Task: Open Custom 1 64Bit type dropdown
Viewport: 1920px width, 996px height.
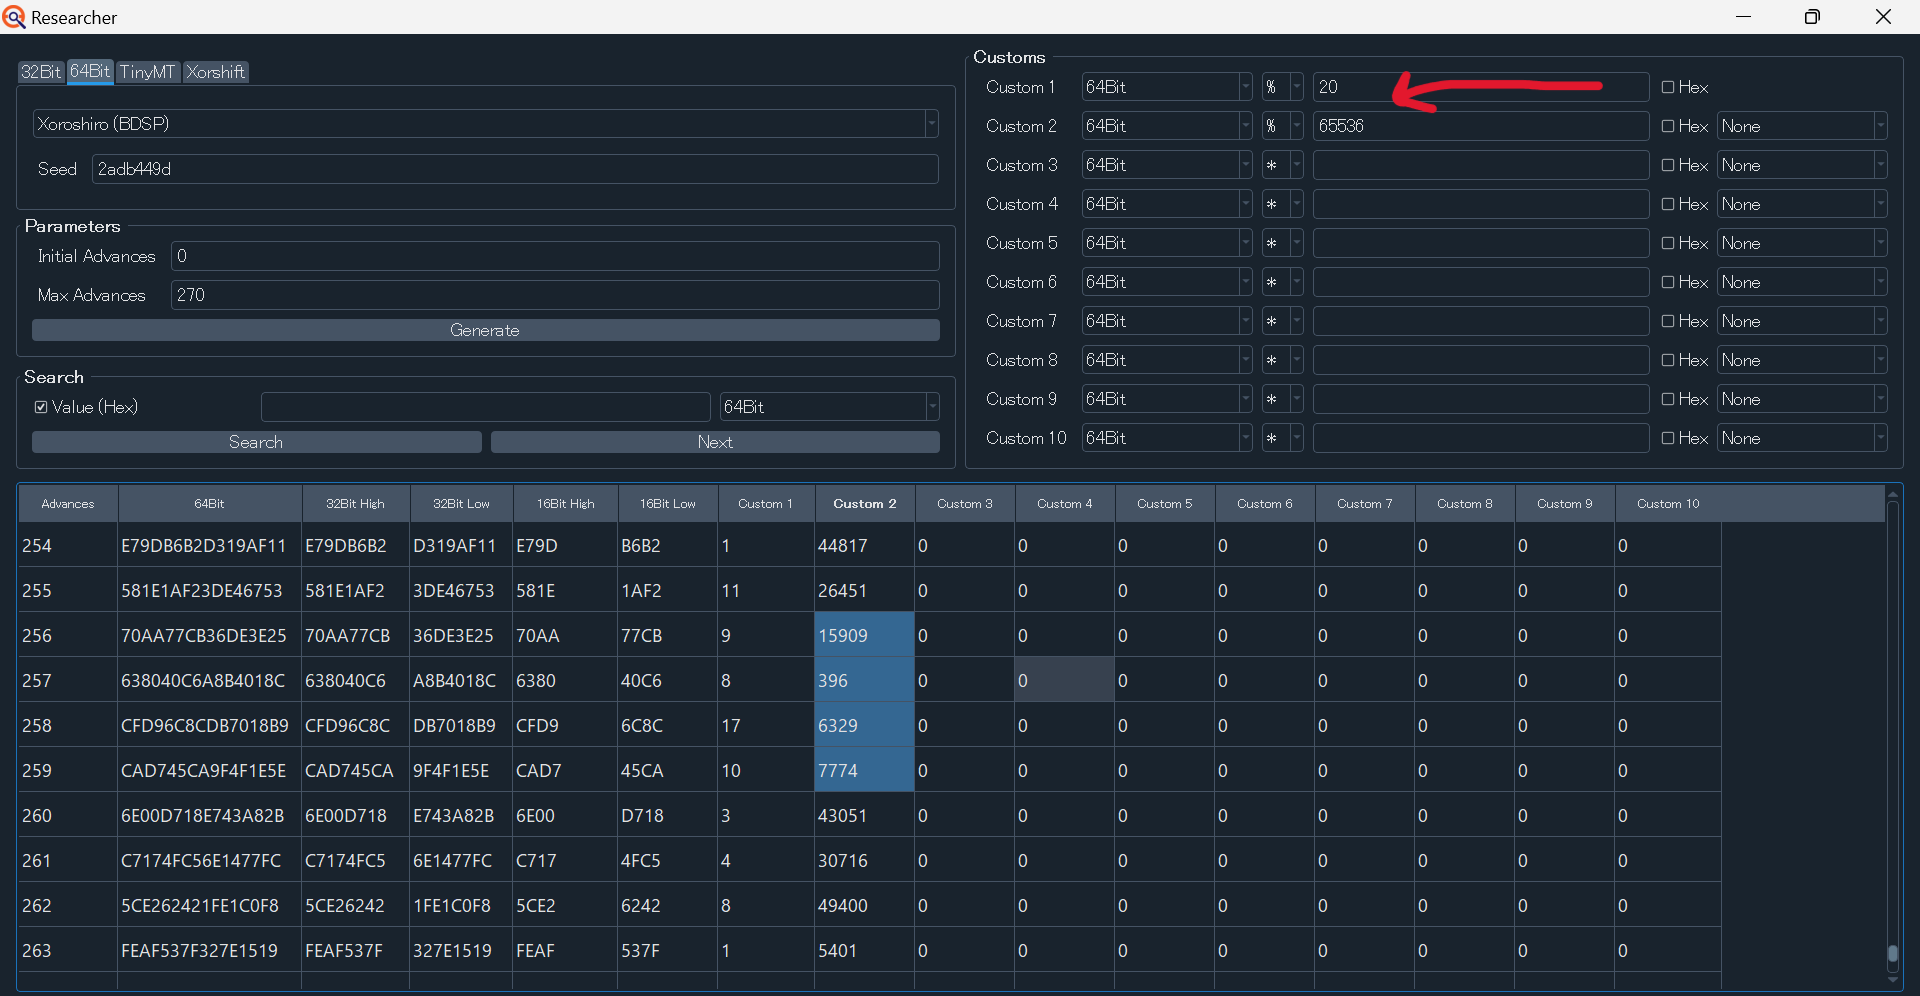Action: (1166, 87)
